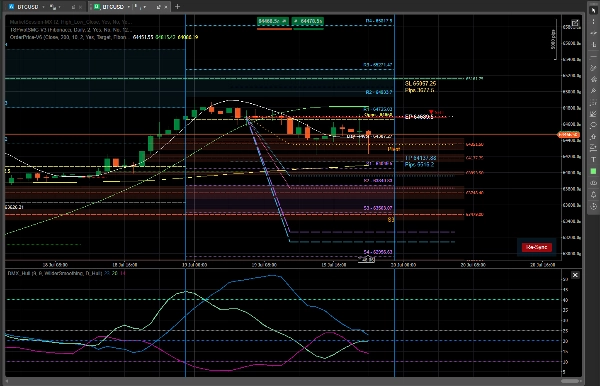Open symbol dropdown on second BTCUSD tab
Image resolution: width=600 pixels, height=386 pixels.
(x=129, y=7)
